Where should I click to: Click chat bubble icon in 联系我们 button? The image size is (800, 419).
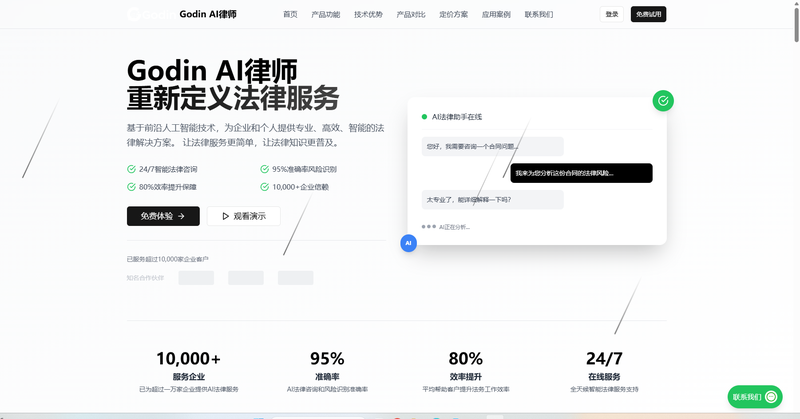pyautogui.click(x=771, y=397)
